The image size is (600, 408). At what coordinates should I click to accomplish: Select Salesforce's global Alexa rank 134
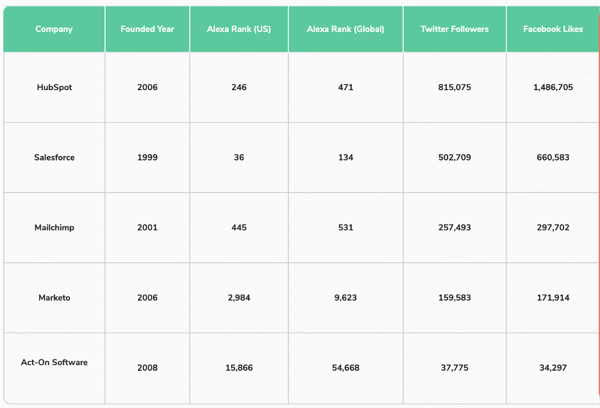(x=345, y=158)
